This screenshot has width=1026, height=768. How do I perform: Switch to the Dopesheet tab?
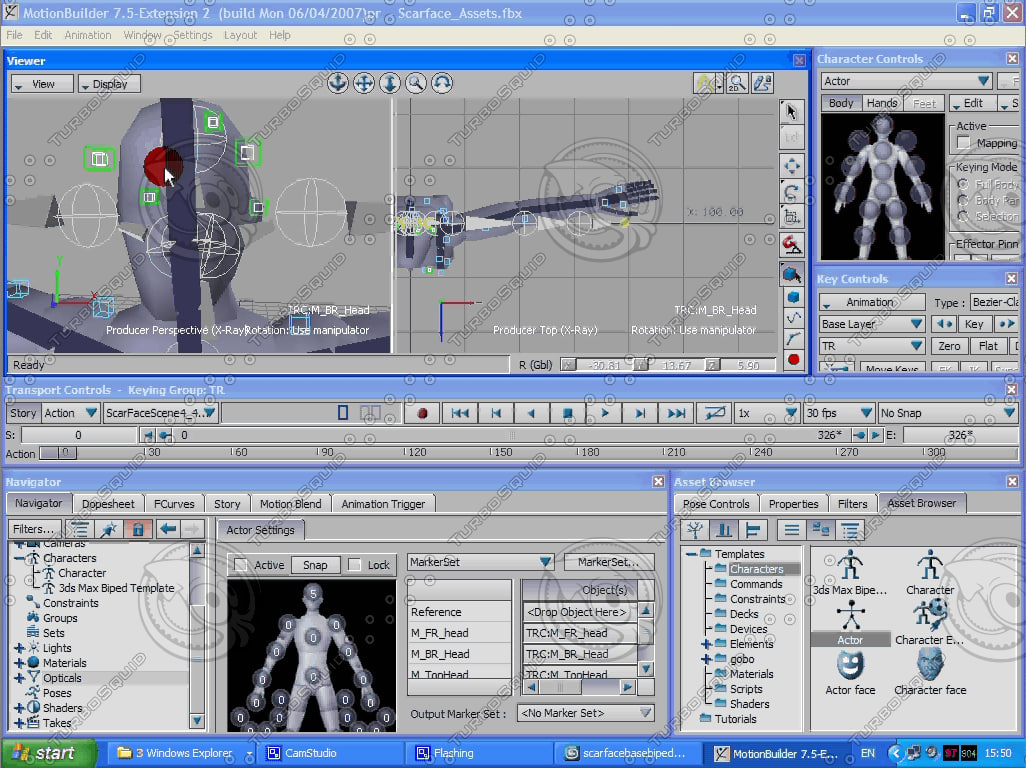[x=108, y=504]
